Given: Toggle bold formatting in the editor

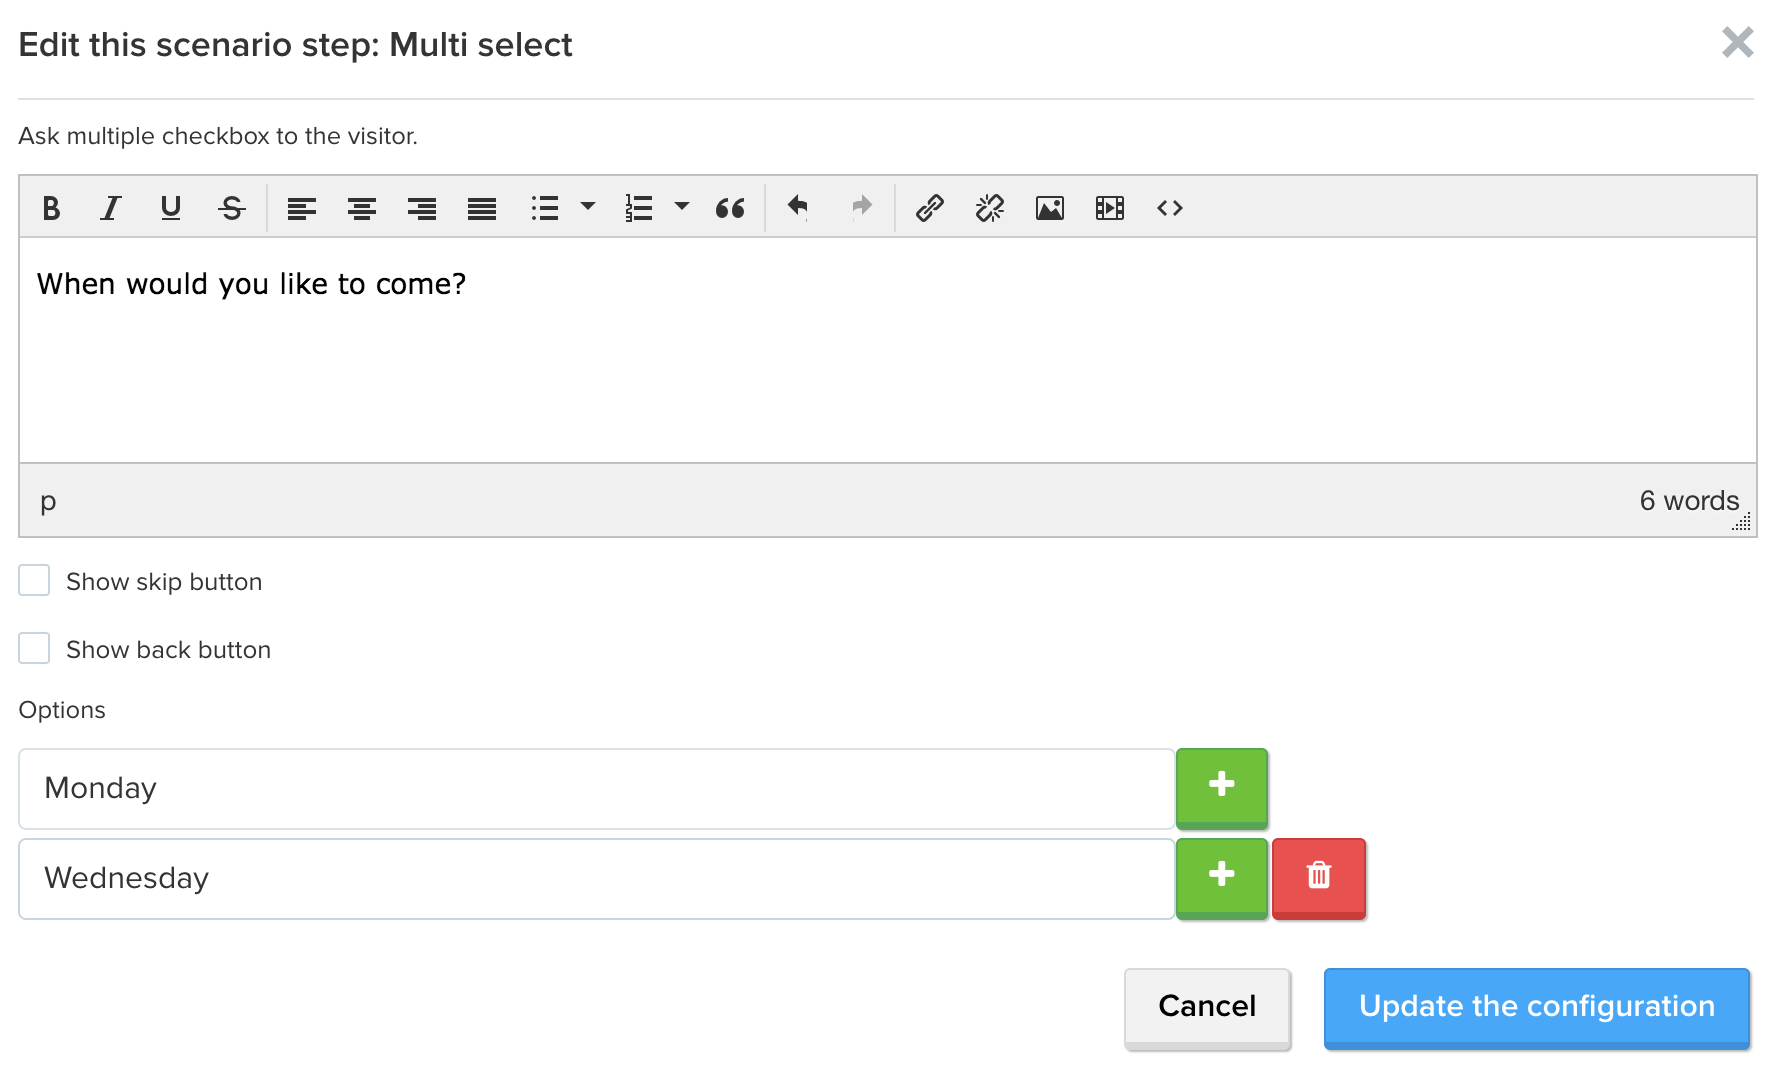Looking at the screenshot, I should point(51,208).
